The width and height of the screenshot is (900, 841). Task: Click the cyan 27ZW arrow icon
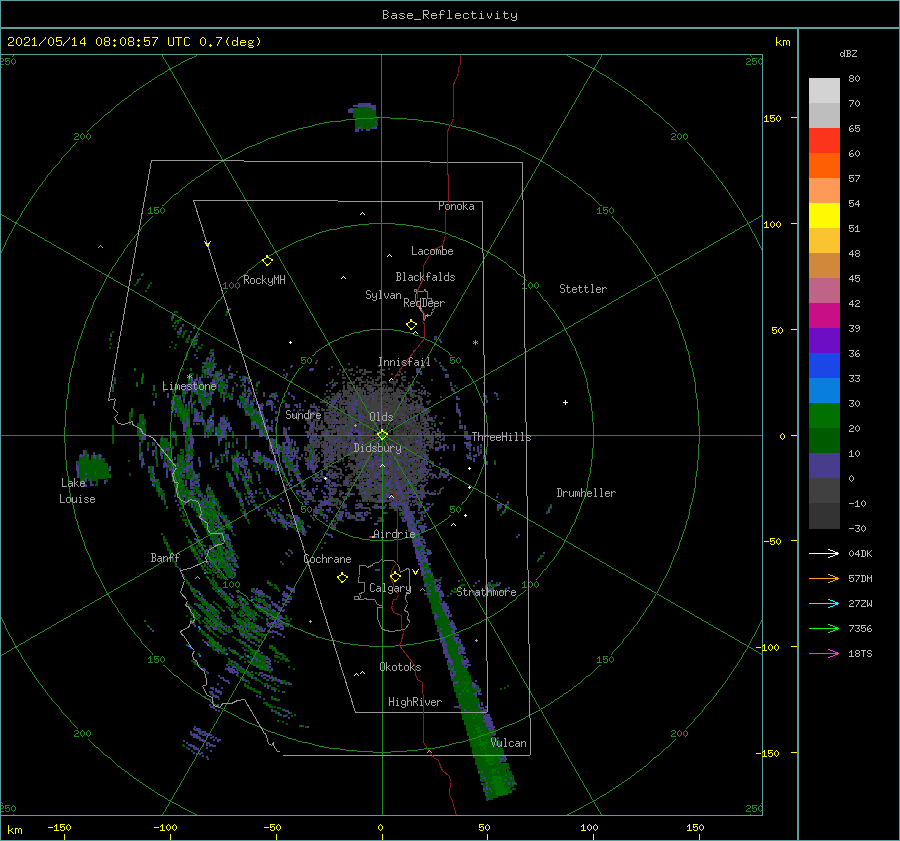(x=824, y=603)
